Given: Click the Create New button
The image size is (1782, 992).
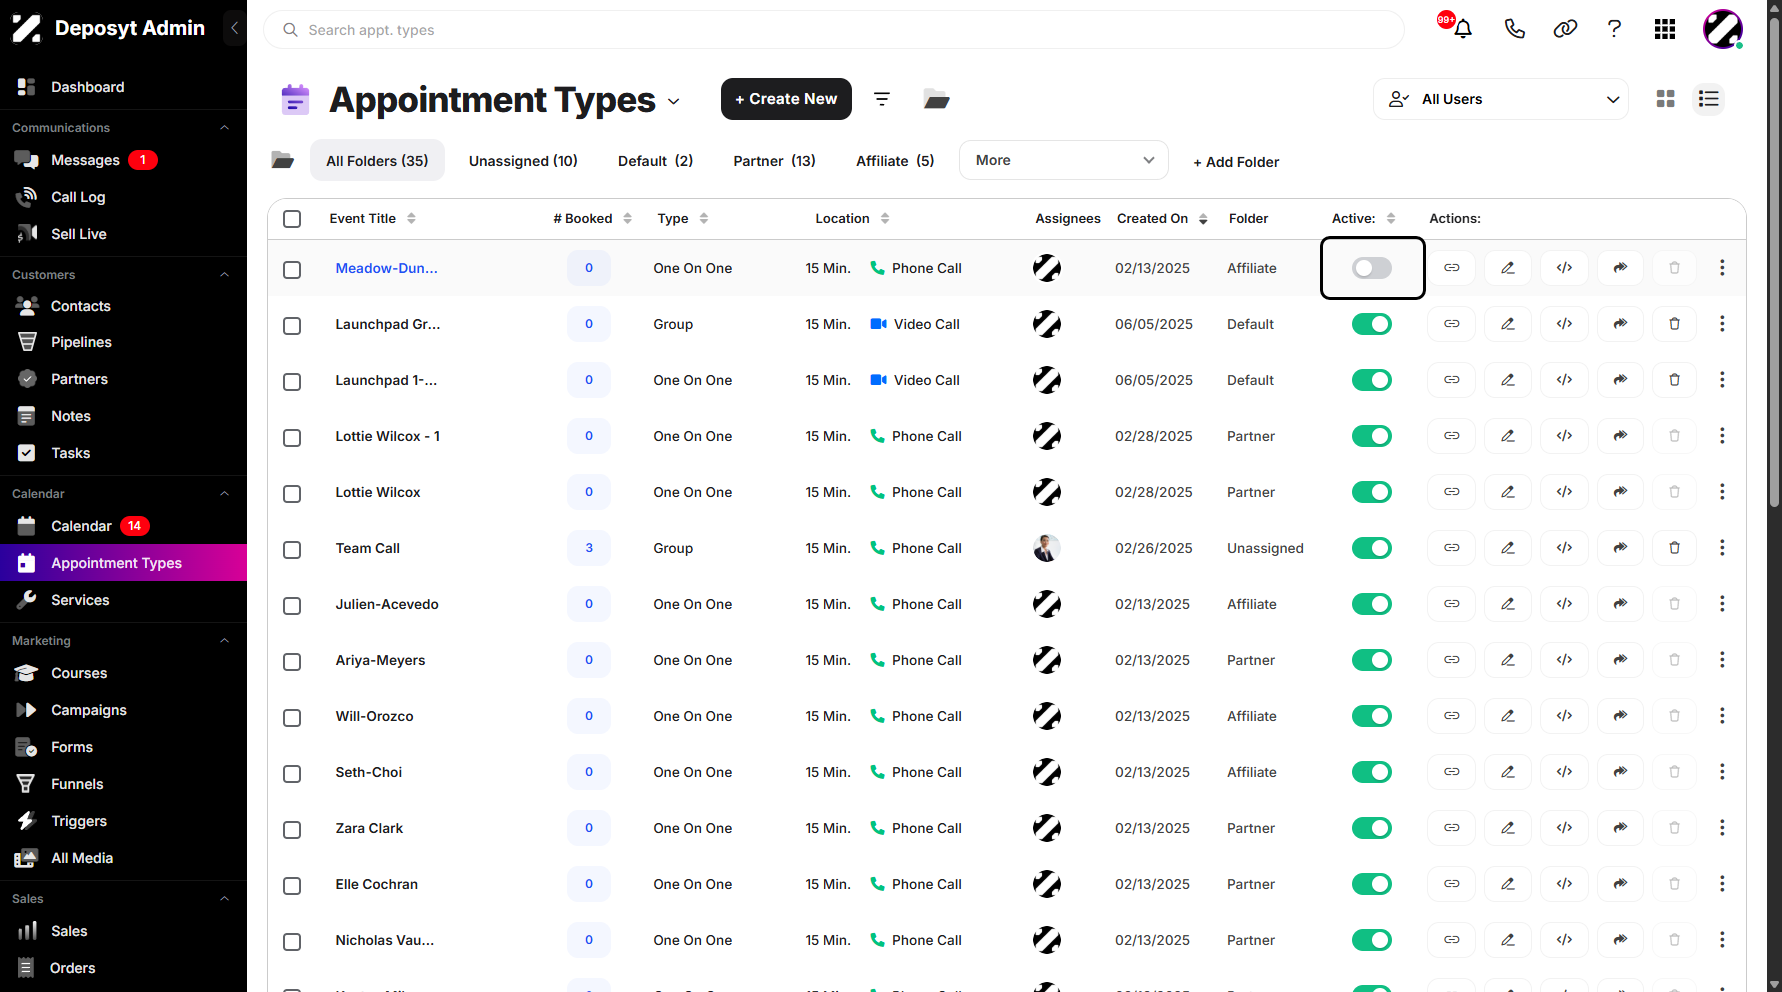Looking at the screenshot, I should tap(786, 99).
